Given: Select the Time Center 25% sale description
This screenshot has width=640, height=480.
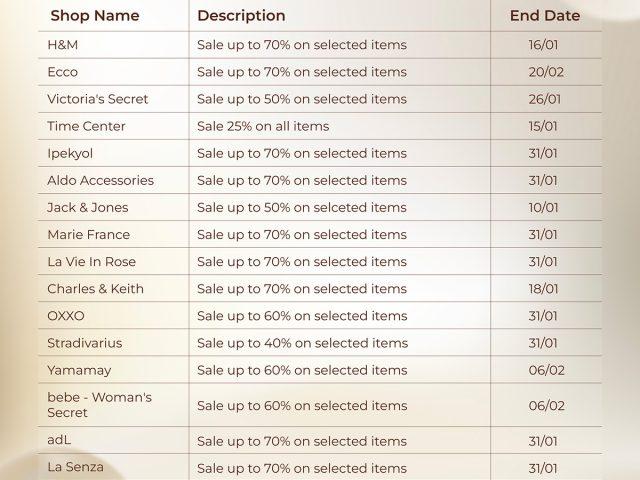Looking at the screenshot, I should tap(263, 126).
